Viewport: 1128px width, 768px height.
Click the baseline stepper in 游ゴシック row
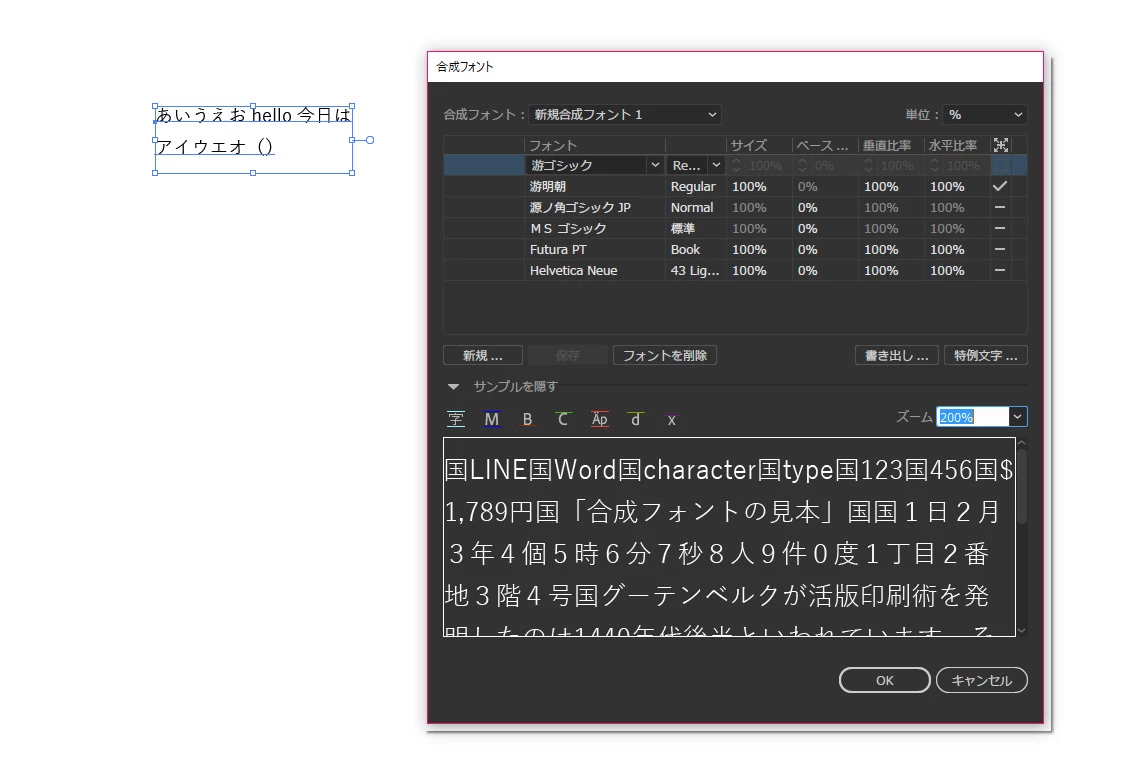803,165
